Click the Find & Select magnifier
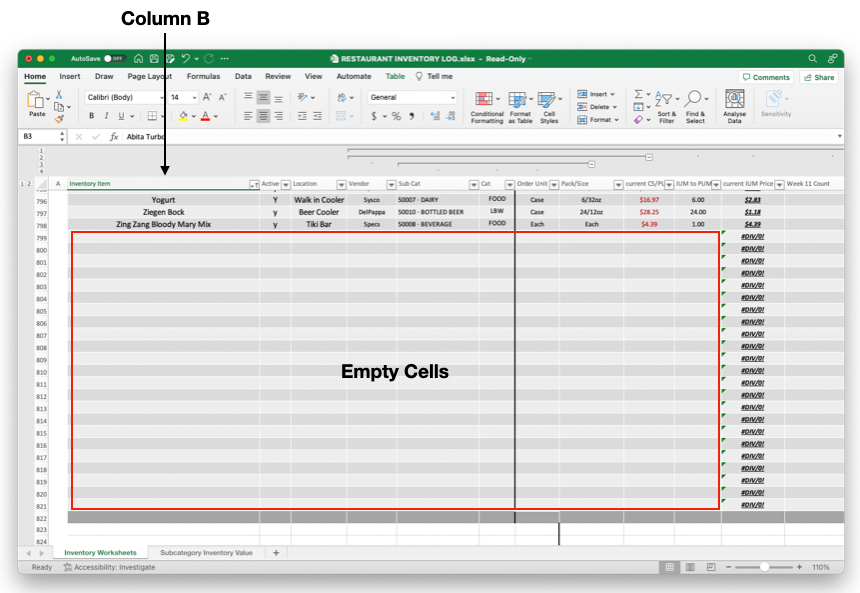 pyautogui.click(x=695, y=99)
